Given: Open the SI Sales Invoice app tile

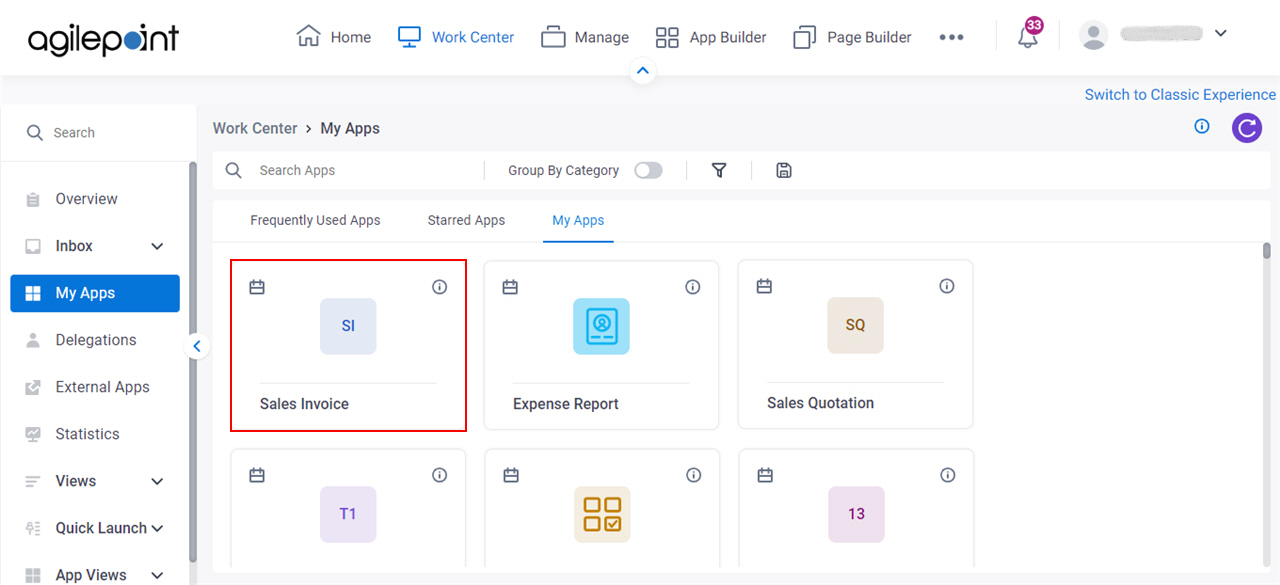Looking at the screenshot, I should (348, 326).
